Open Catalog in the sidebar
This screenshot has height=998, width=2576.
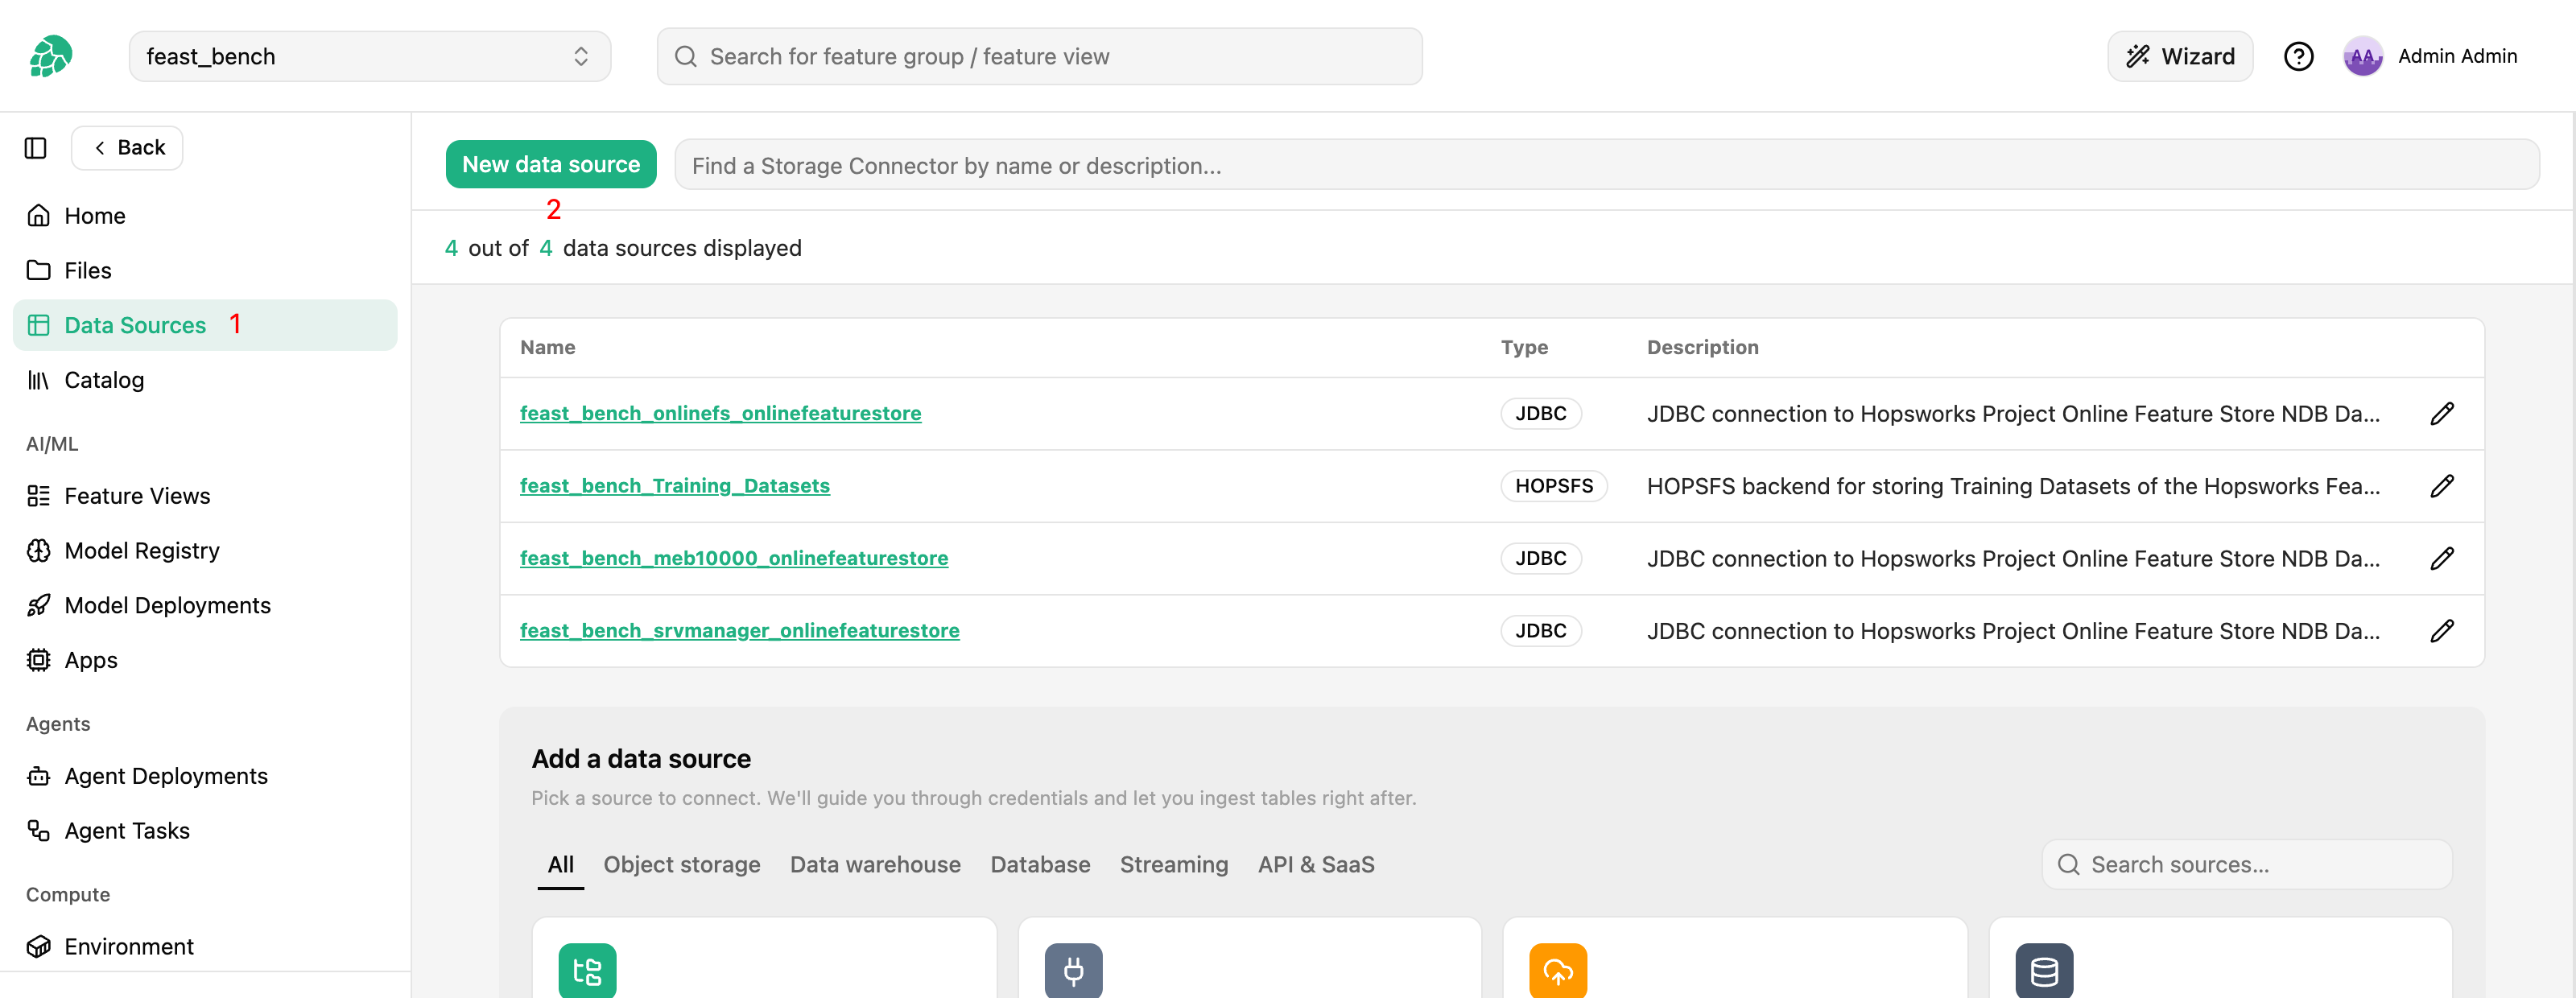click(x=205, y=380)
